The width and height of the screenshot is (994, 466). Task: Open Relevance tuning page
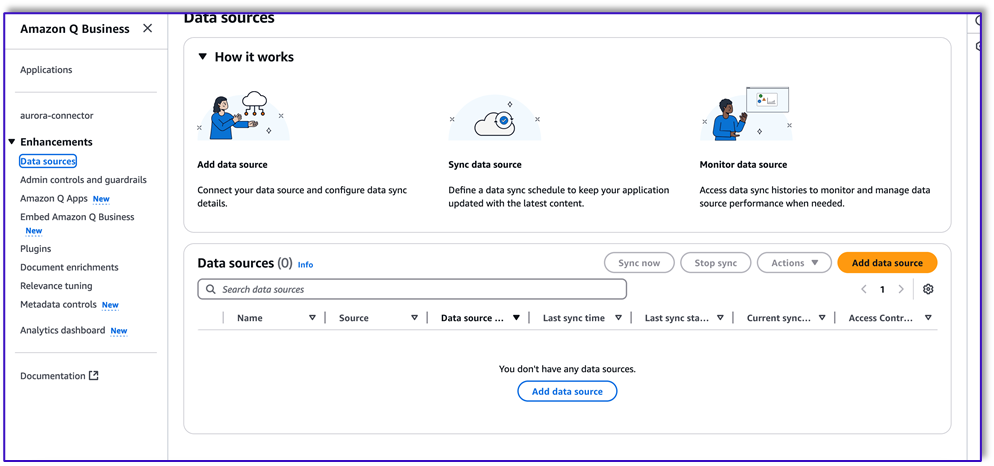[x=56, y=285]
